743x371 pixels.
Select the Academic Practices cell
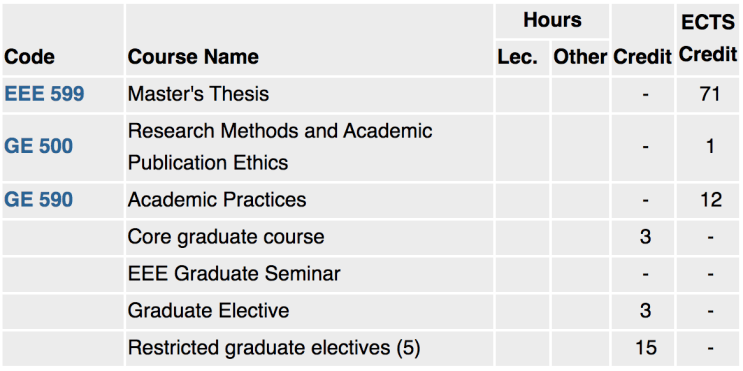click(x=217, y=199)
